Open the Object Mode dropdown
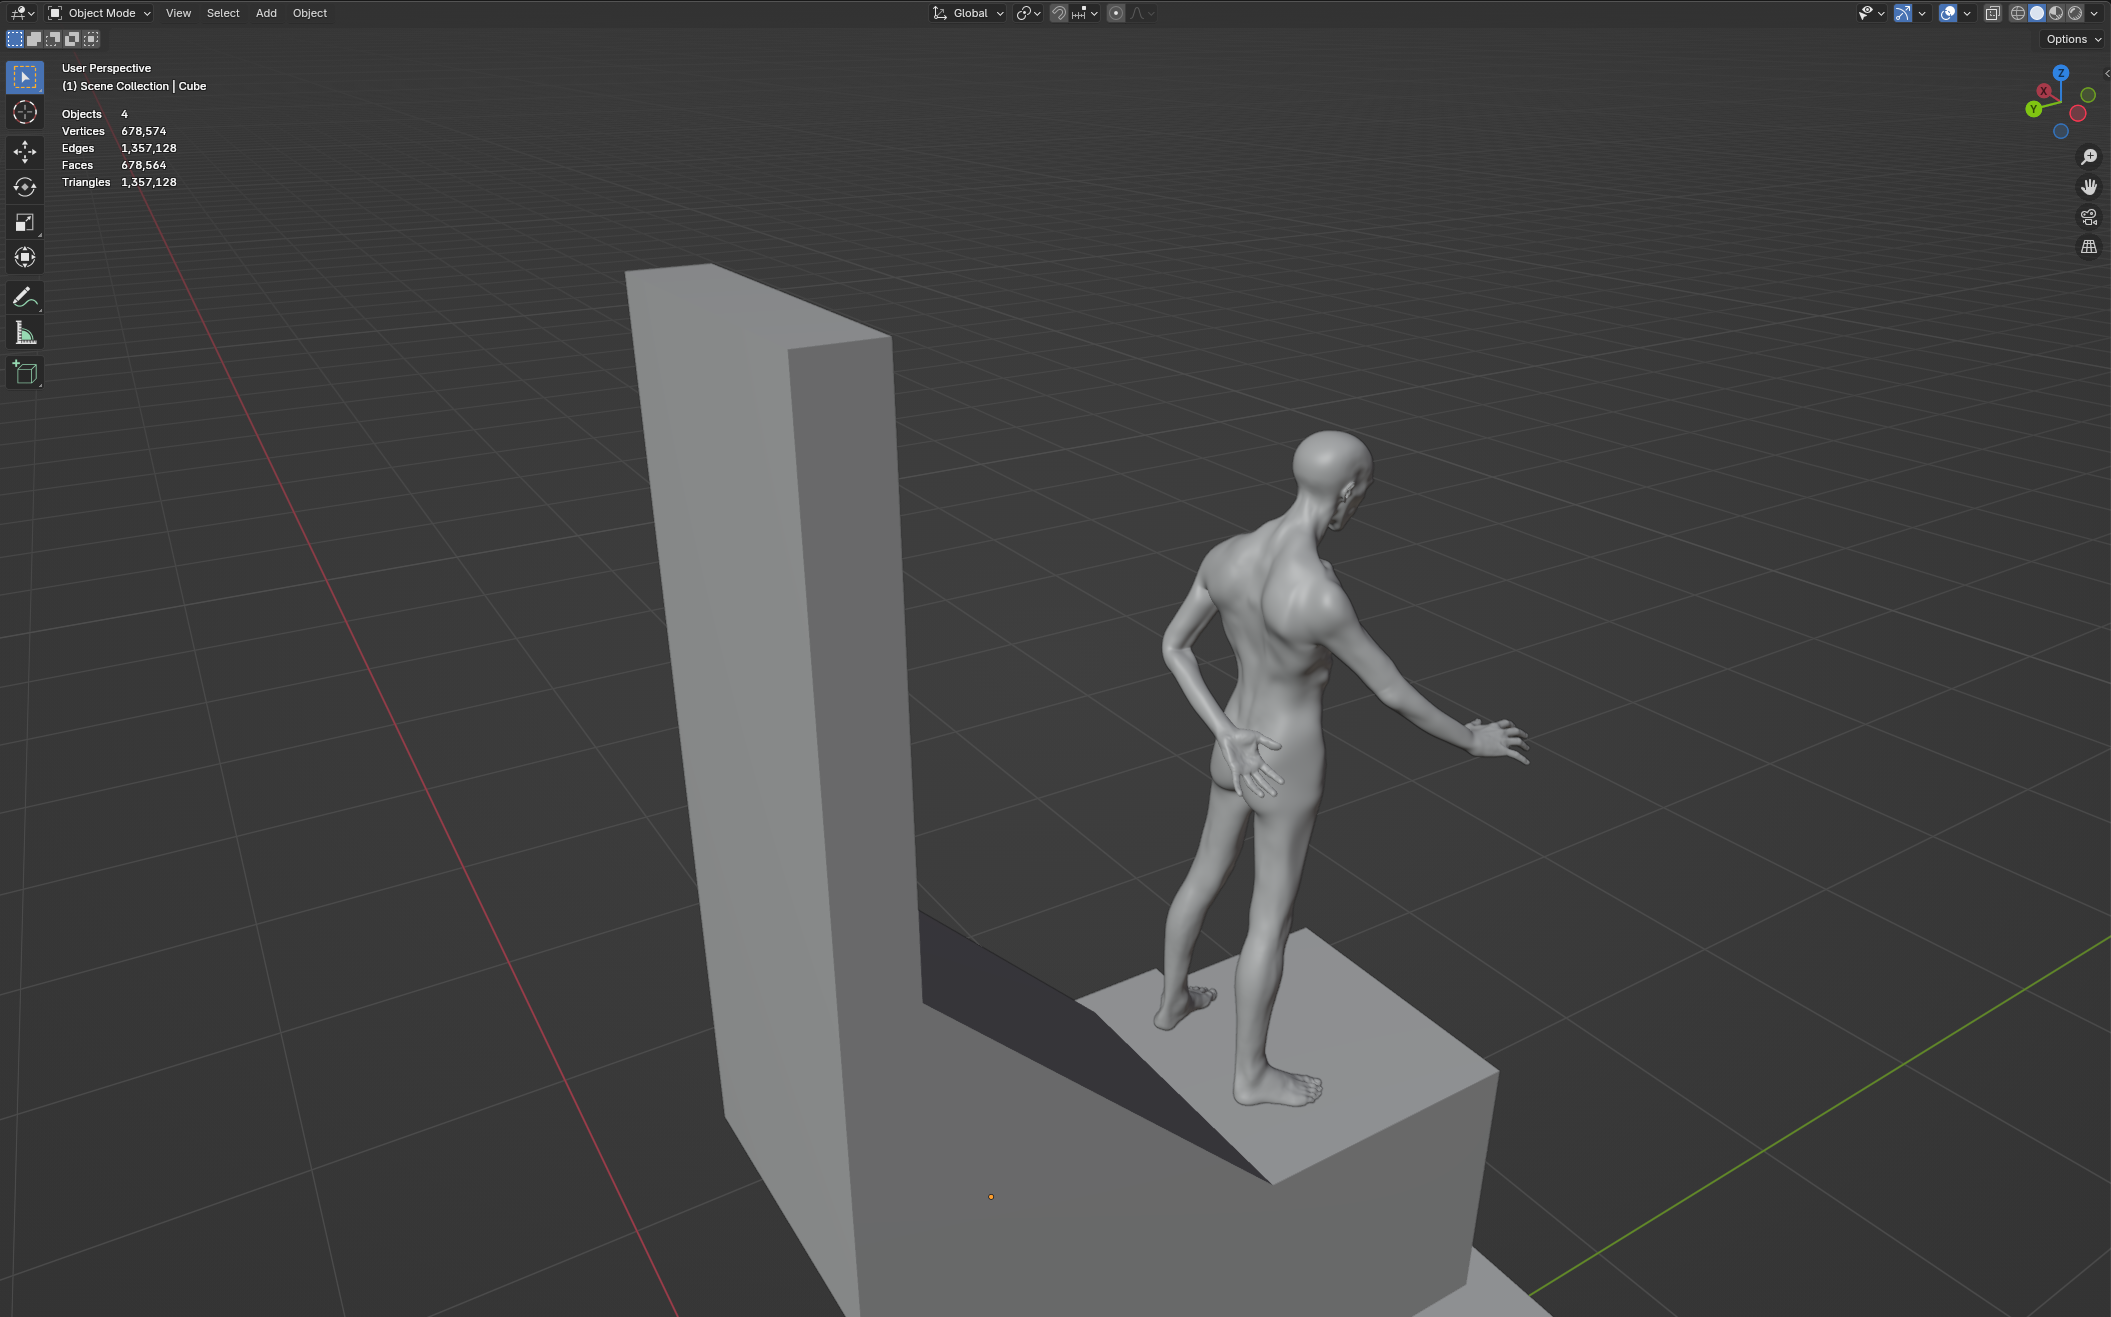The height and width of the screenshot is (1317, 2111). (100, 13)
